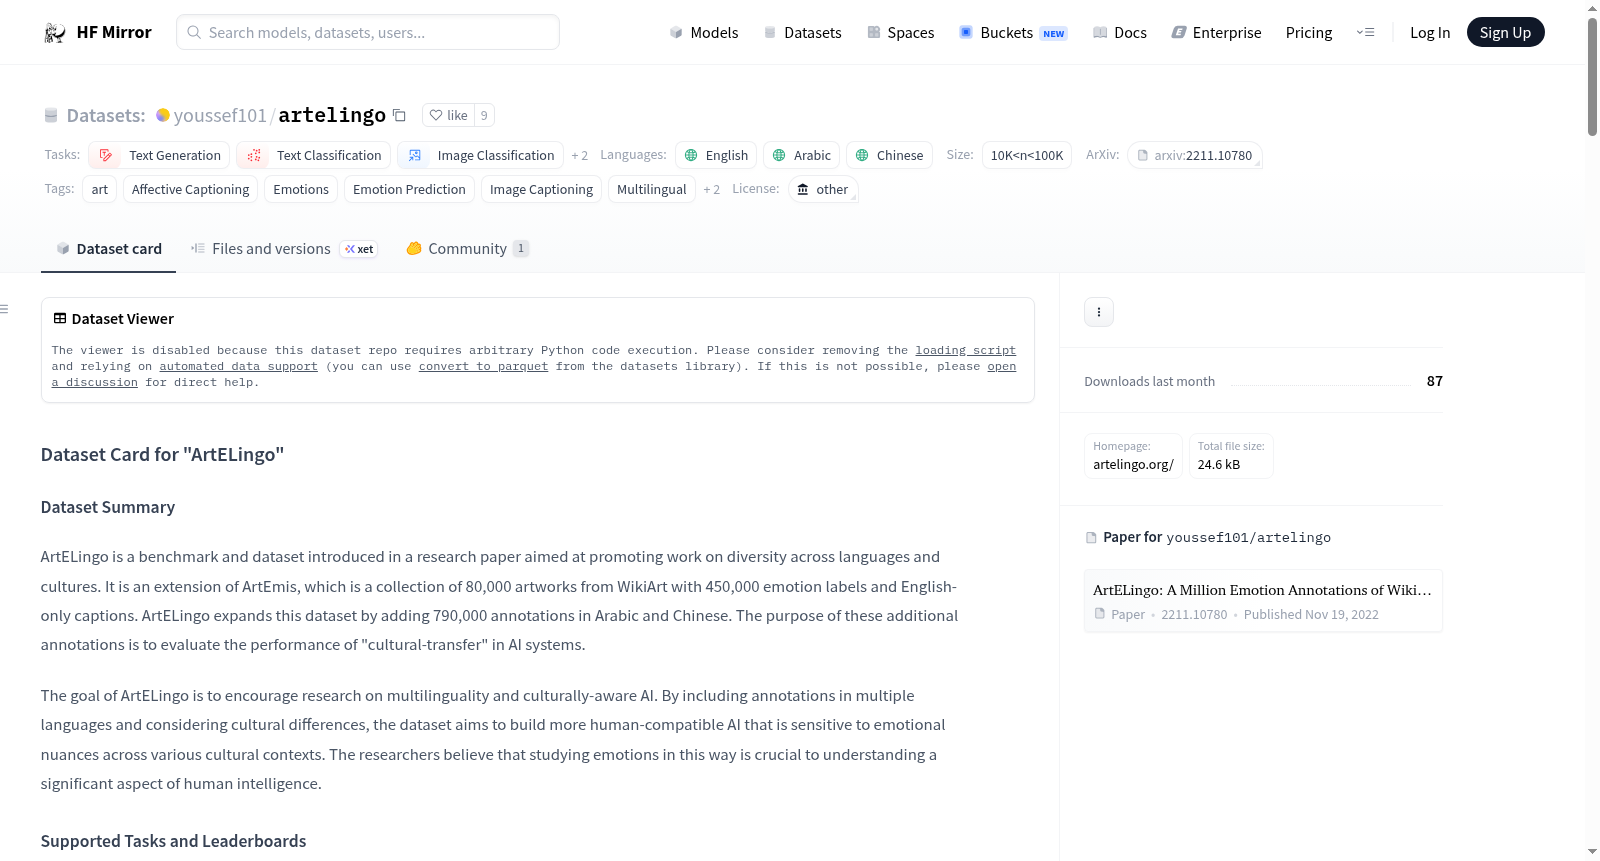Image resolution: width=1600 pixels, height=861 pixels.
Task: Open the youssef101 profile link
Action: [x=220, y=115]
